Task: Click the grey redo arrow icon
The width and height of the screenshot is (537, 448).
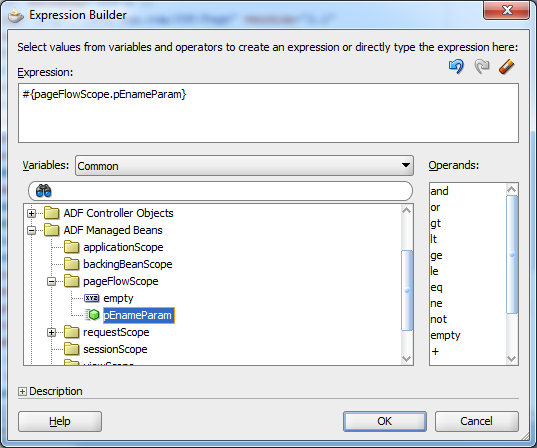Action: click(x=482, y=66)
